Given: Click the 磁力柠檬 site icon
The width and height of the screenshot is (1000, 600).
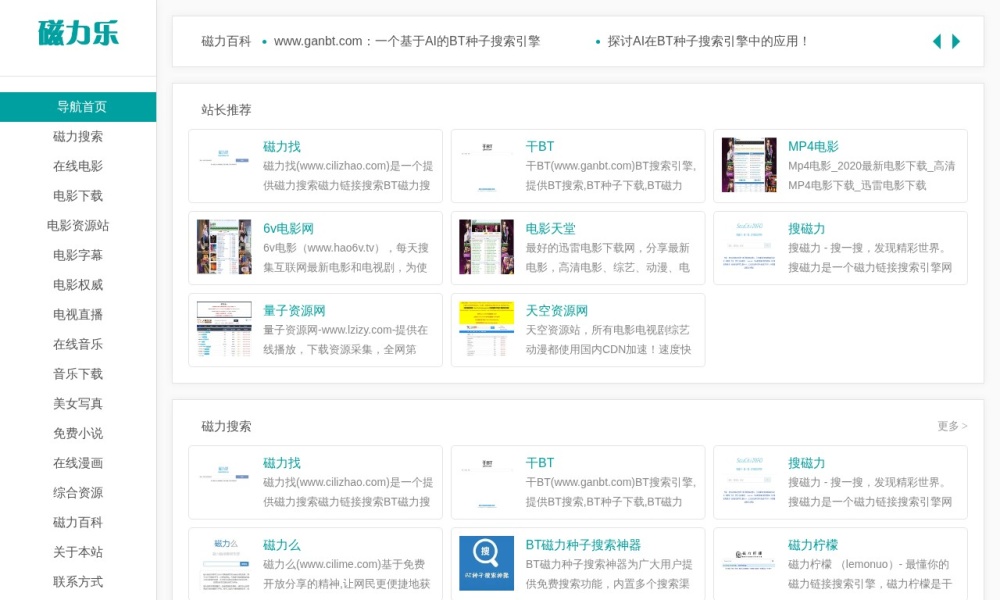Looking at the screenshot, I should pyautogui.click(x=748, y=561).
